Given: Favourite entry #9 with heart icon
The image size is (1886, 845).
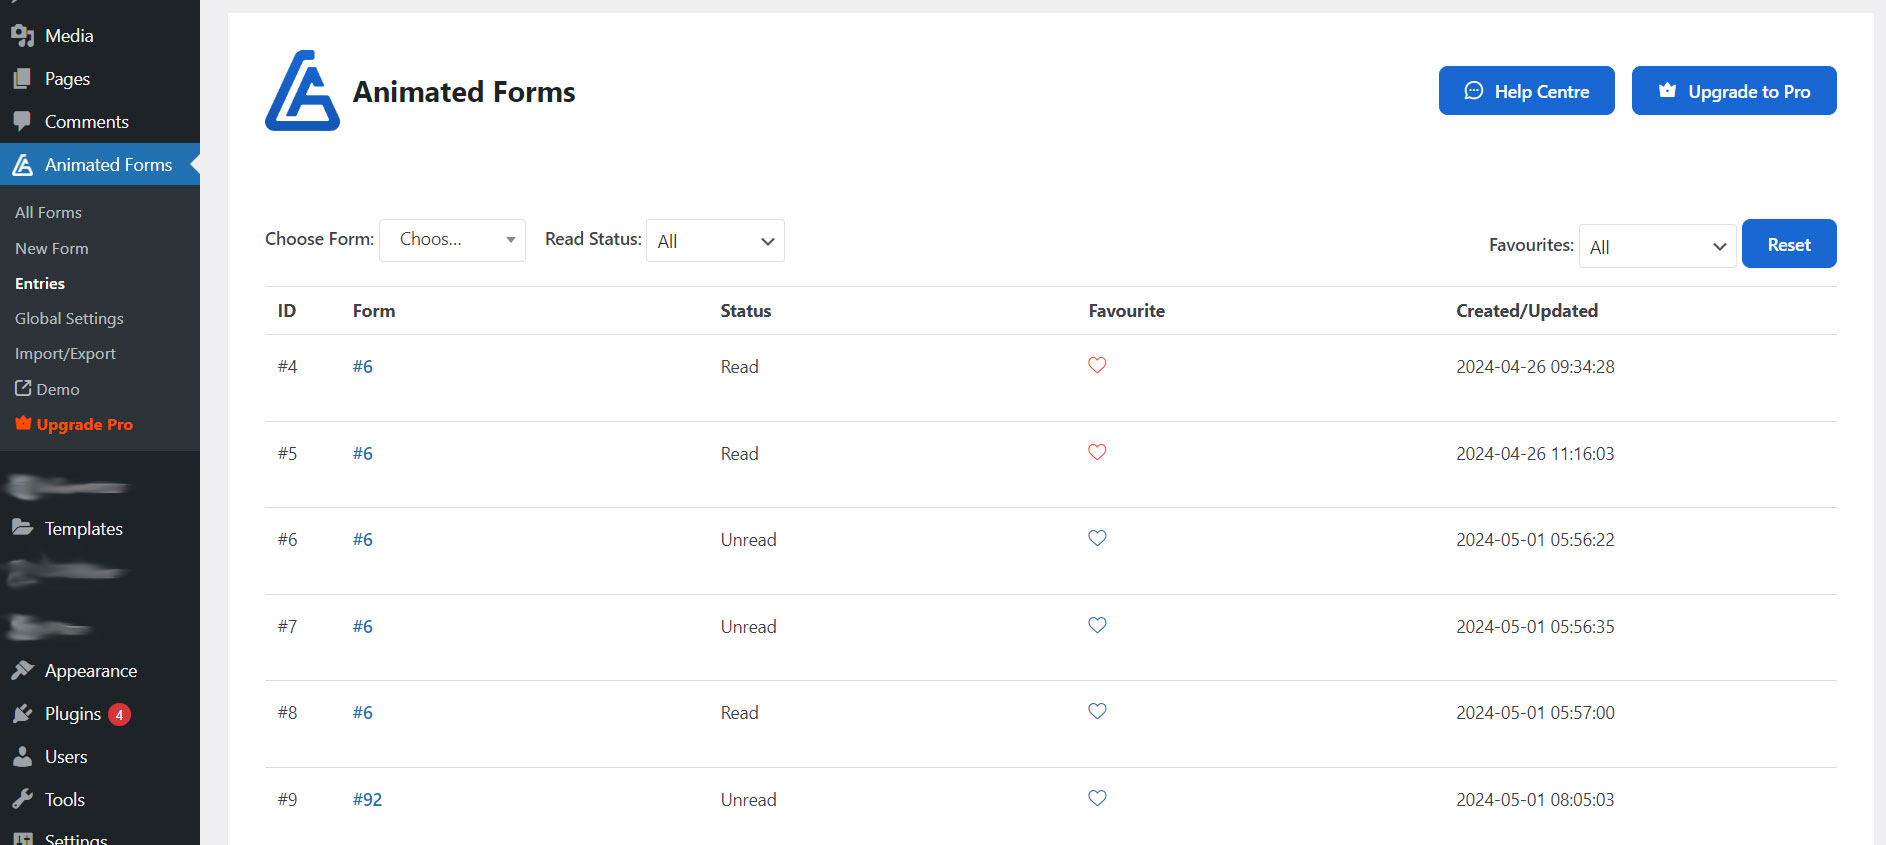Looking at the screenshot, I should click(1097, 798).
